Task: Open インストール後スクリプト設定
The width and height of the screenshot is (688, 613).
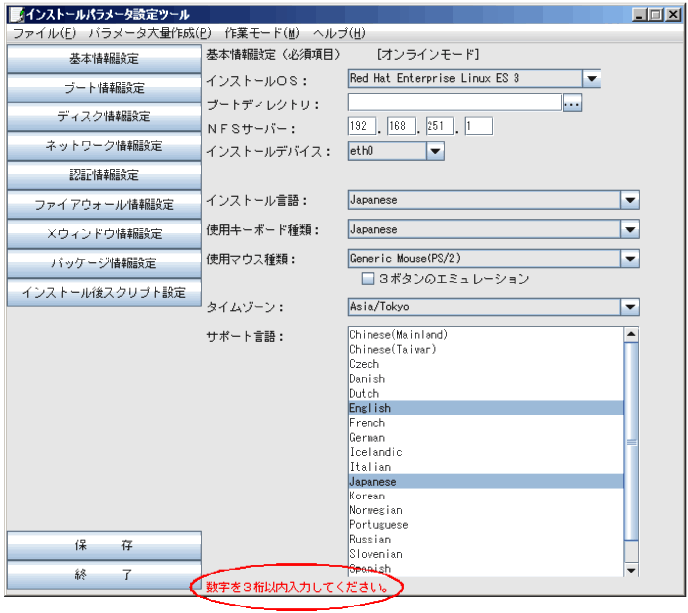Action: (104, 292)
